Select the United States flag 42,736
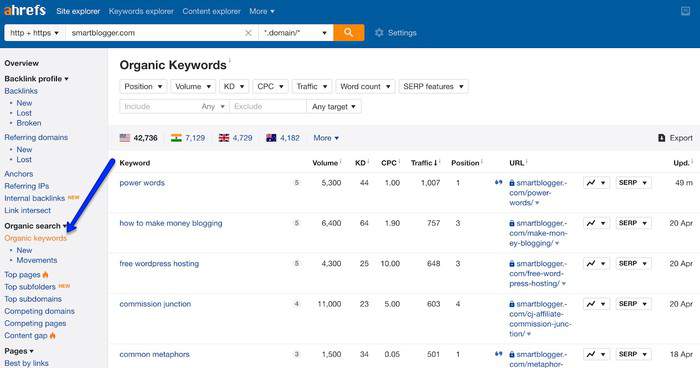 138,138
